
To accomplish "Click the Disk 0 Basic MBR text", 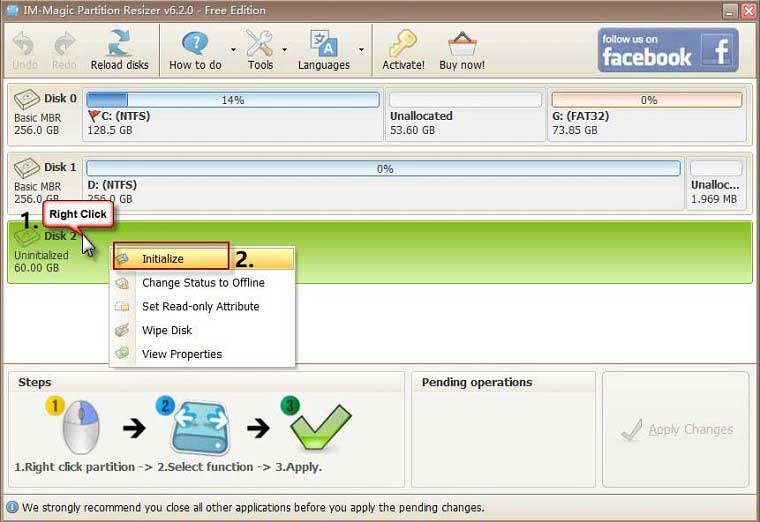I will point(37,118).
